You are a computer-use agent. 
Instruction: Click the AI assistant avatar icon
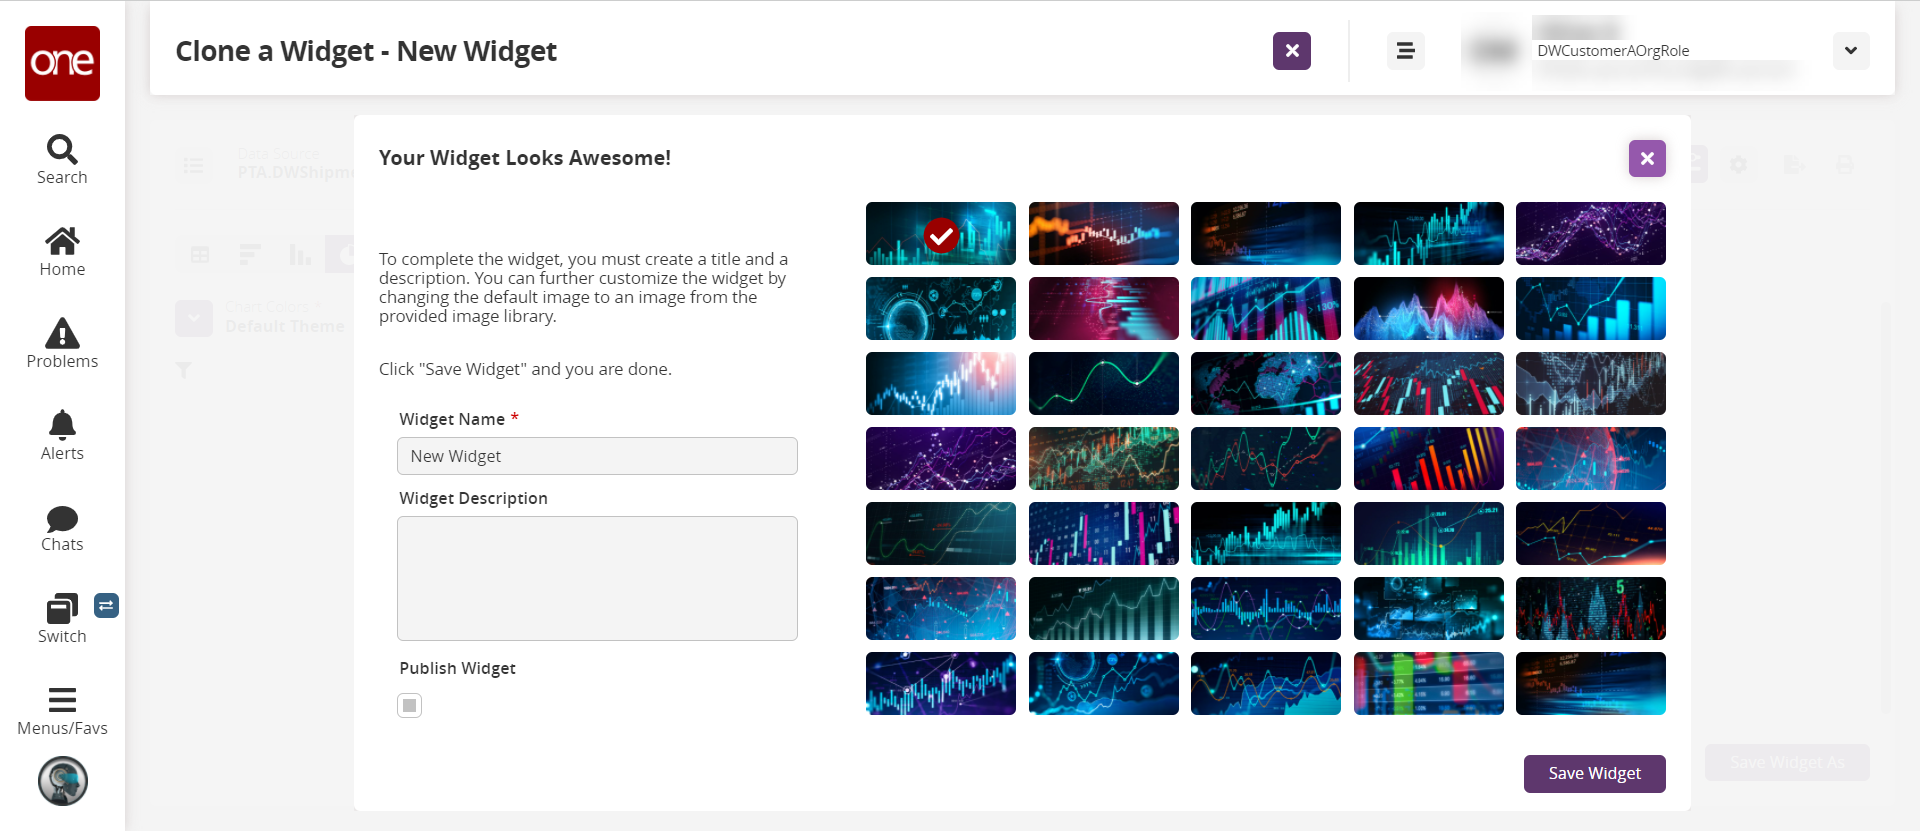[63, 781]
